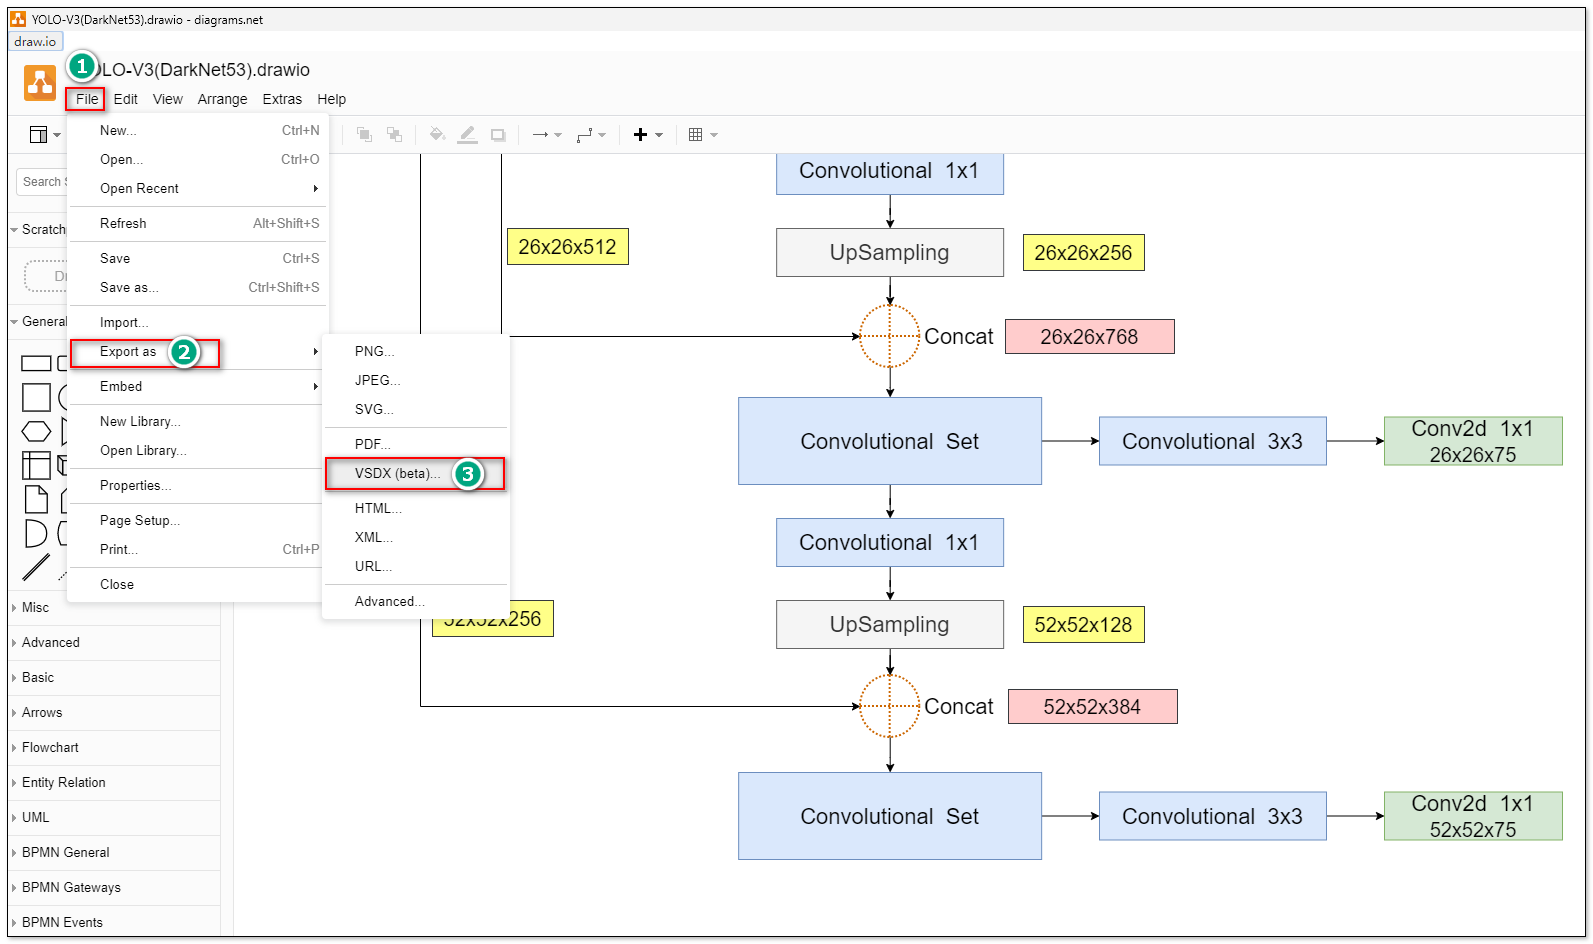Choose New... in the File menu
The image size is (1593, 944).
(198, 130)
